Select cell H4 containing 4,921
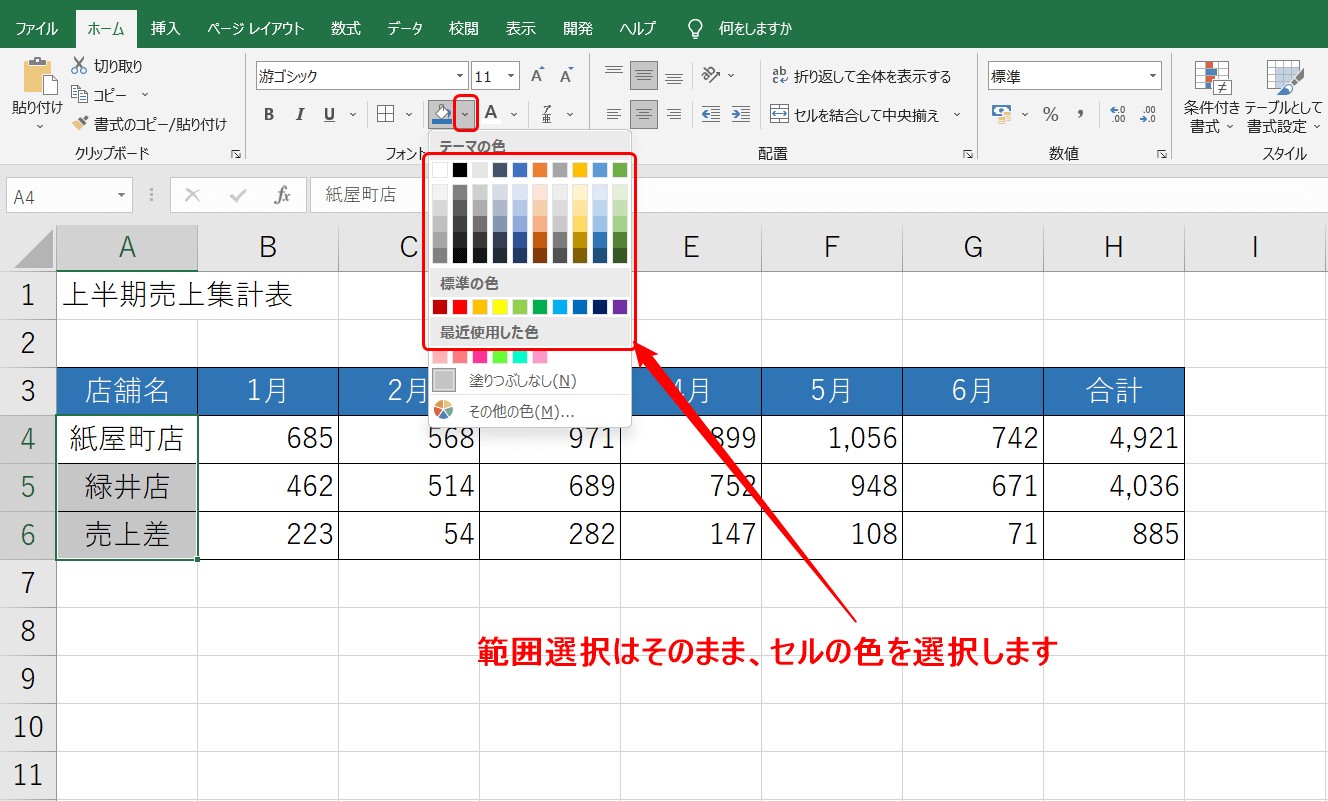1328x801 pixels. pos(1114,439)
